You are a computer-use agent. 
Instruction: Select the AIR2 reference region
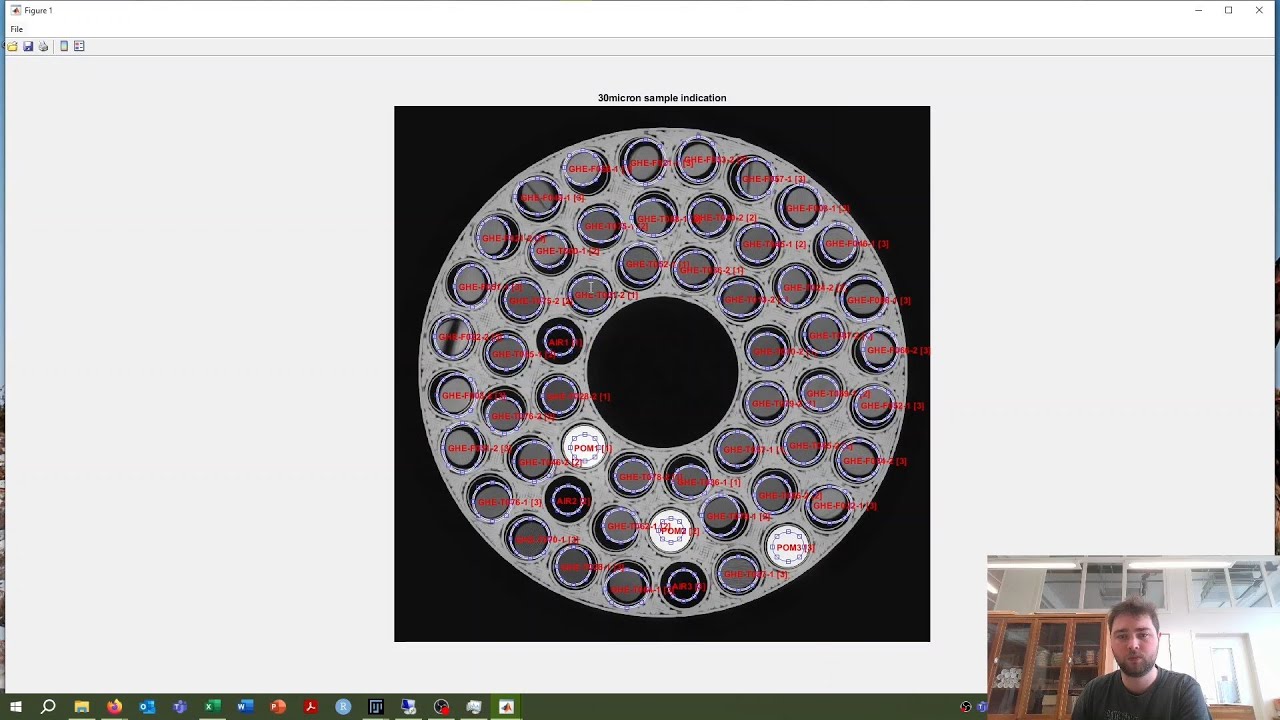click(x=568, y=501)
